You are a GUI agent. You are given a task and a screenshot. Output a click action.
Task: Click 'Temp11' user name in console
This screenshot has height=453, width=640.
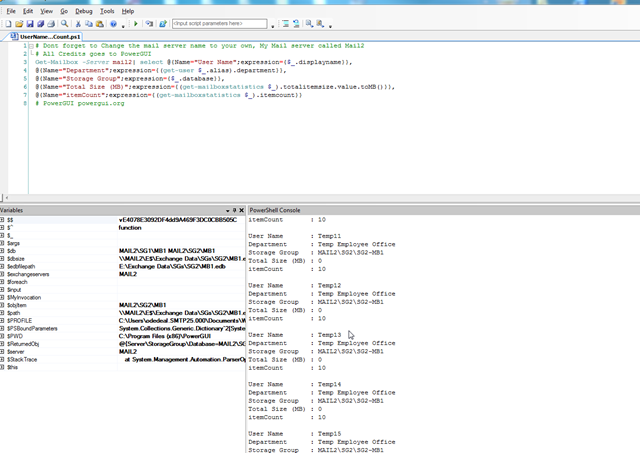coord(329,236)
